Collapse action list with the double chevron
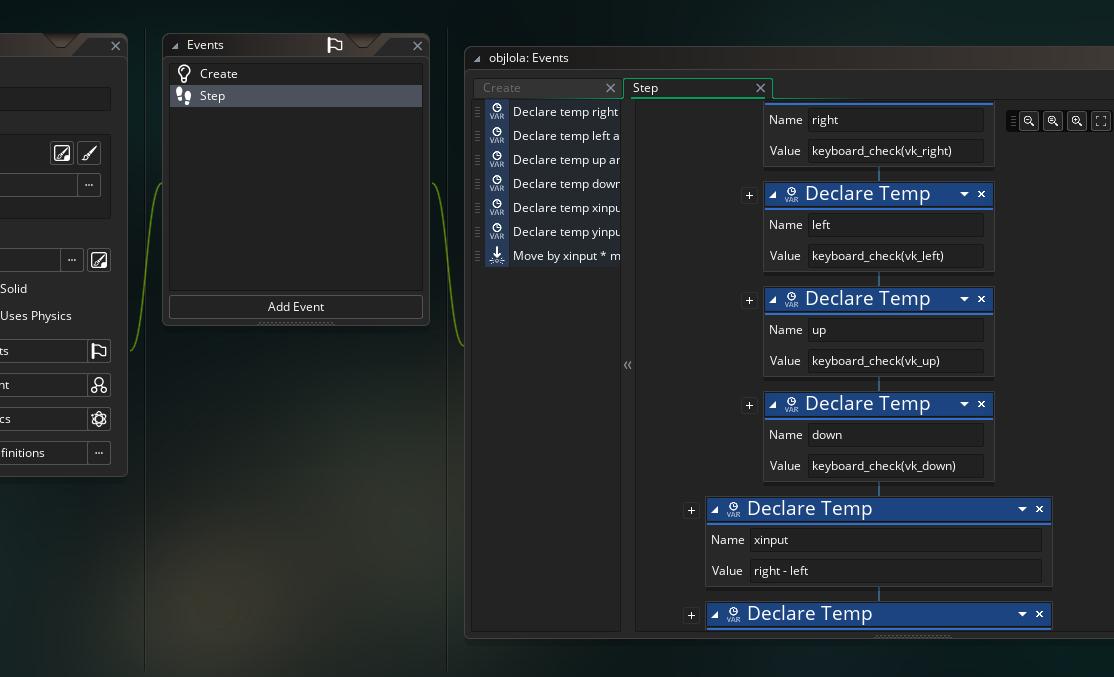1114x677 pixels. pos(627,365)
